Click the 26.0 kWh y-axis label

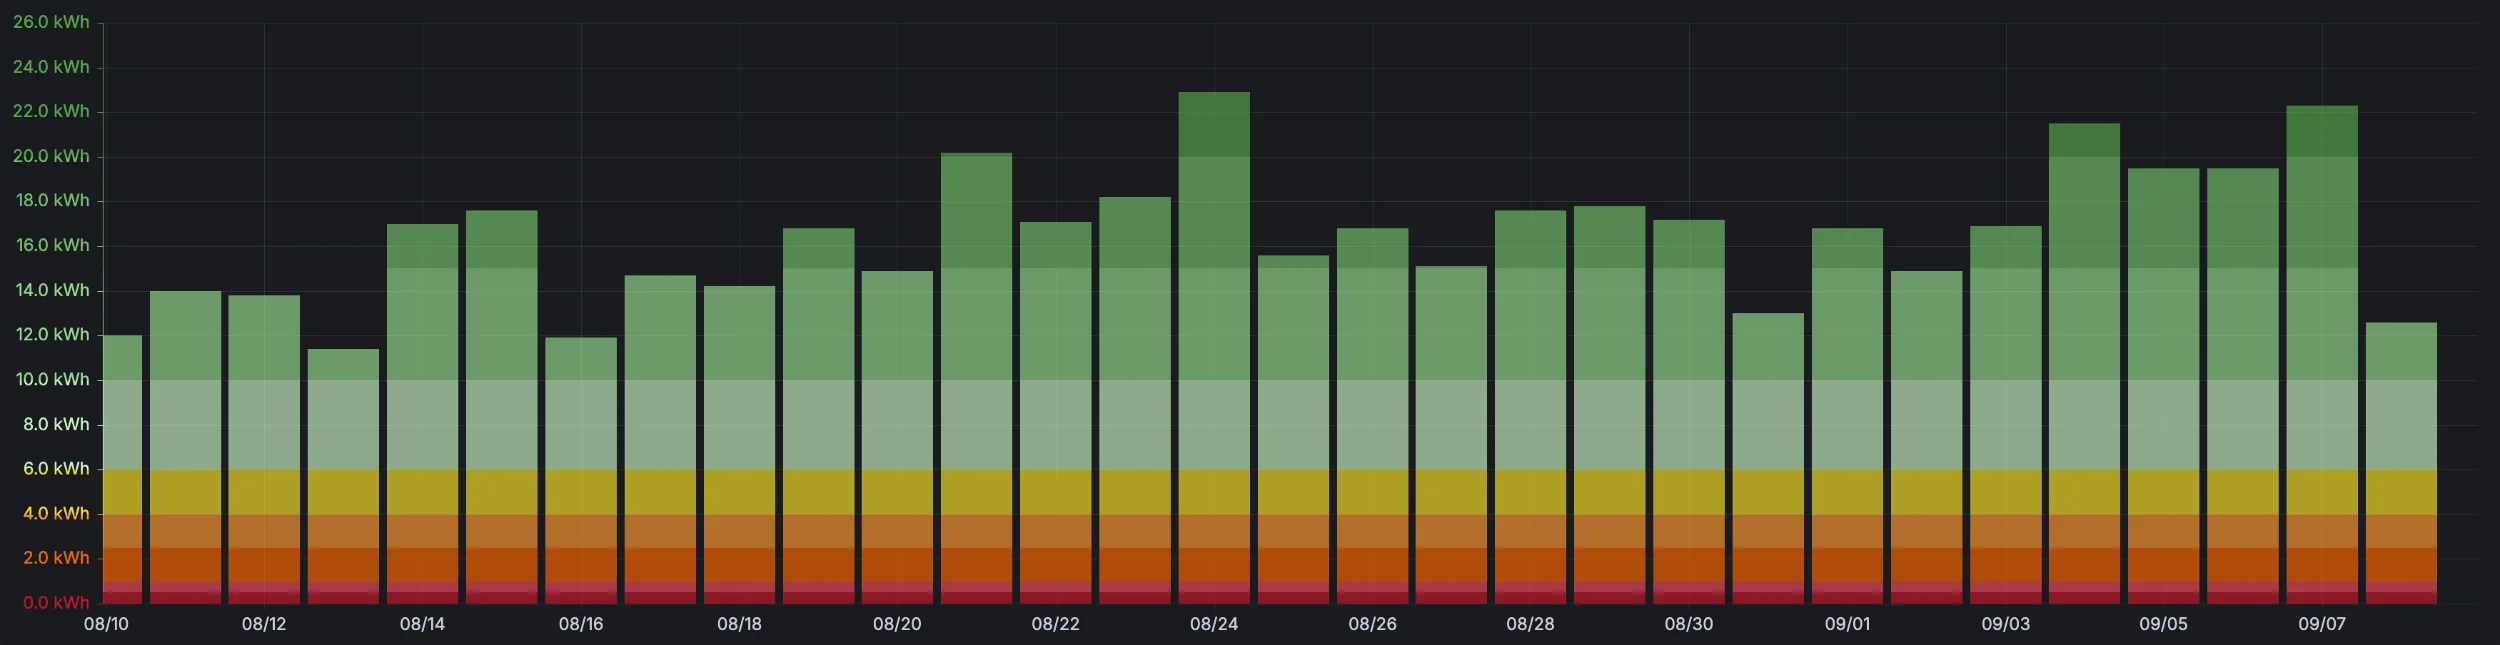(x=51, y=22)
